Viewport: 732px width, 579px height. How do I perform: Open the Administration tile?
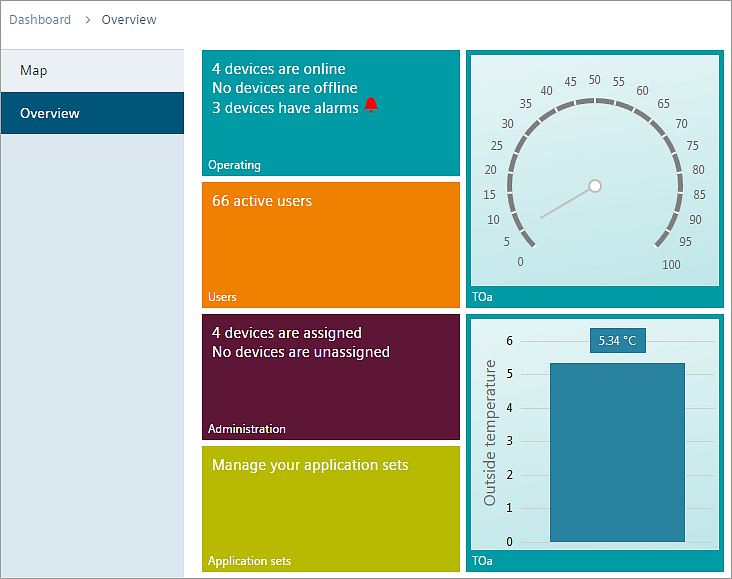[331, 377]
